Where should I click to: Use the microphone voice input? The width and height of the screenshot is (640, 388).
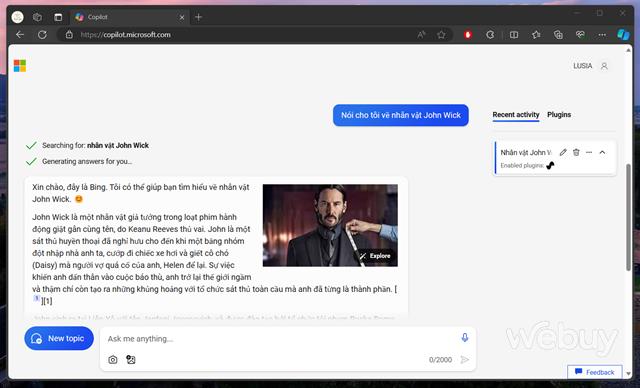pyautogui.click(x=464, y=338)
